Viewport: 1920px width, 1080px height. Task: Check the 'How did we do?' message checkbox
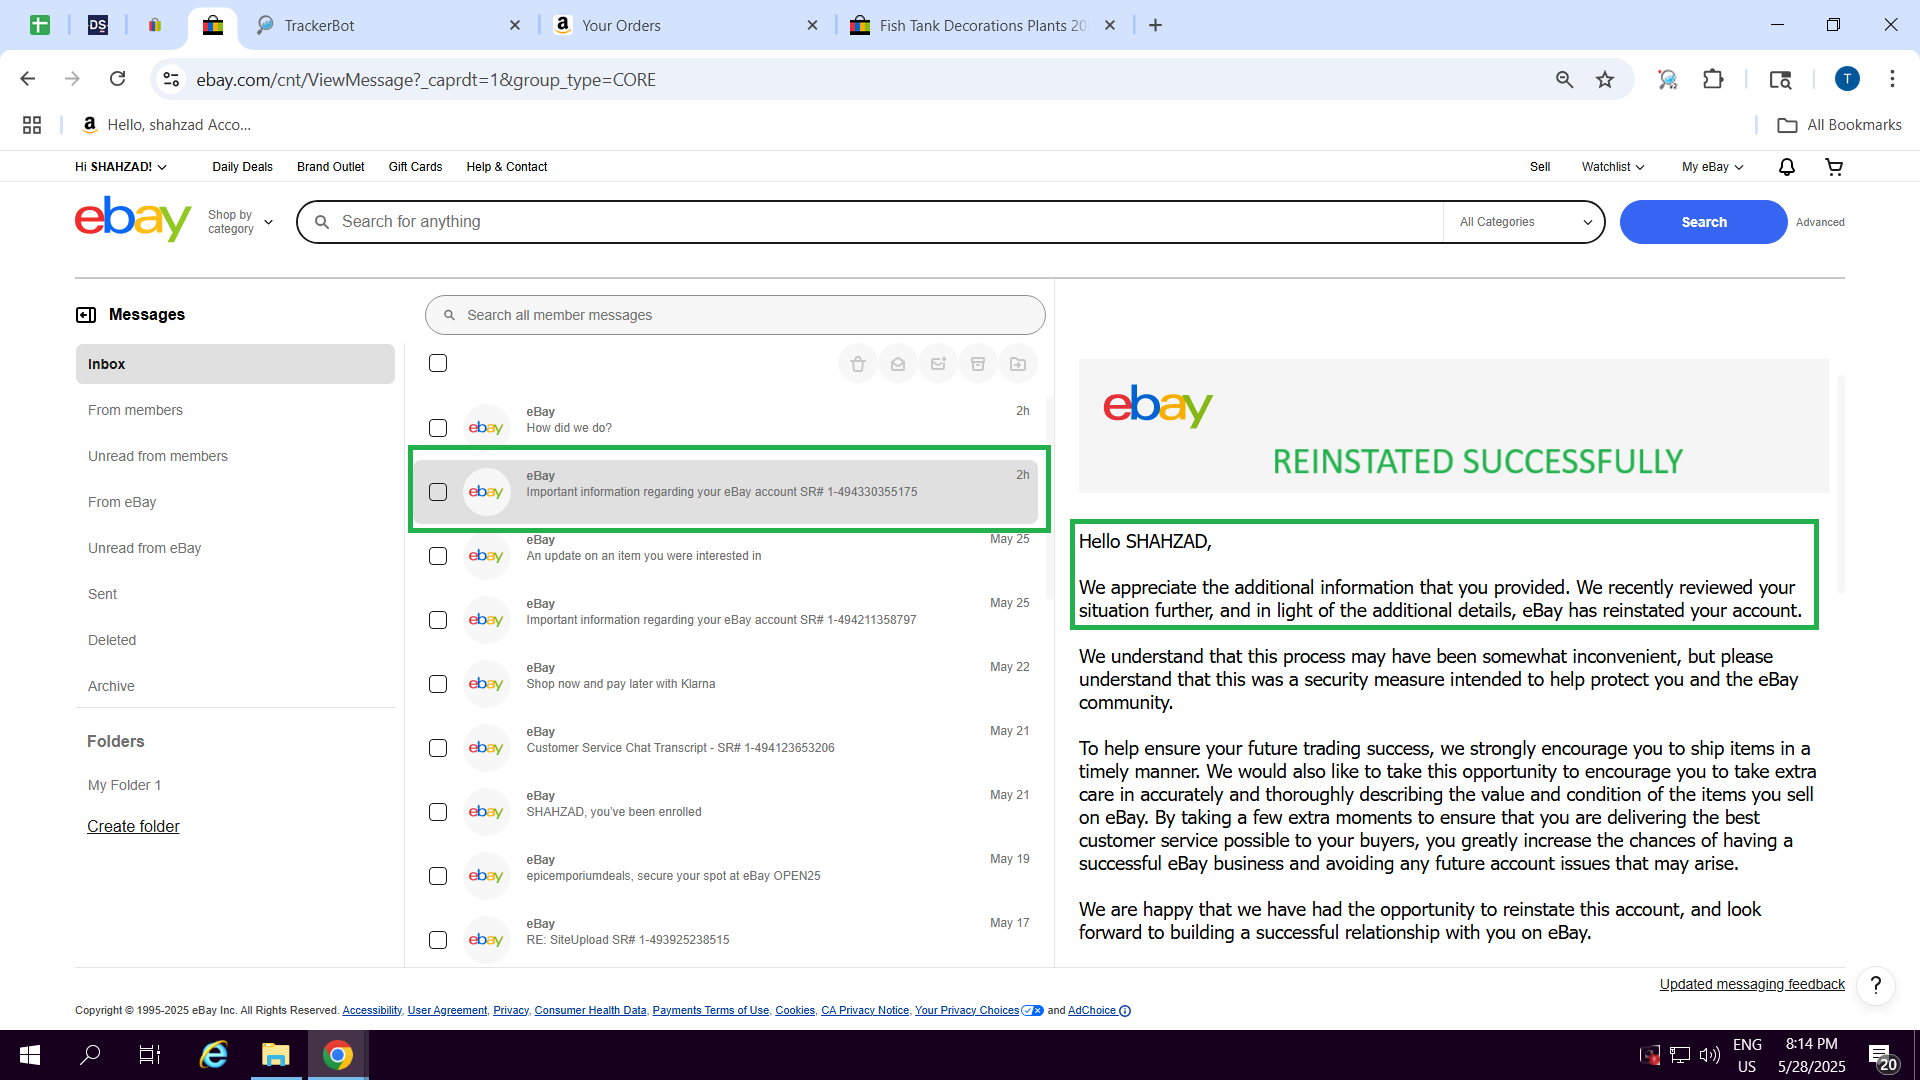pos(438,428)
